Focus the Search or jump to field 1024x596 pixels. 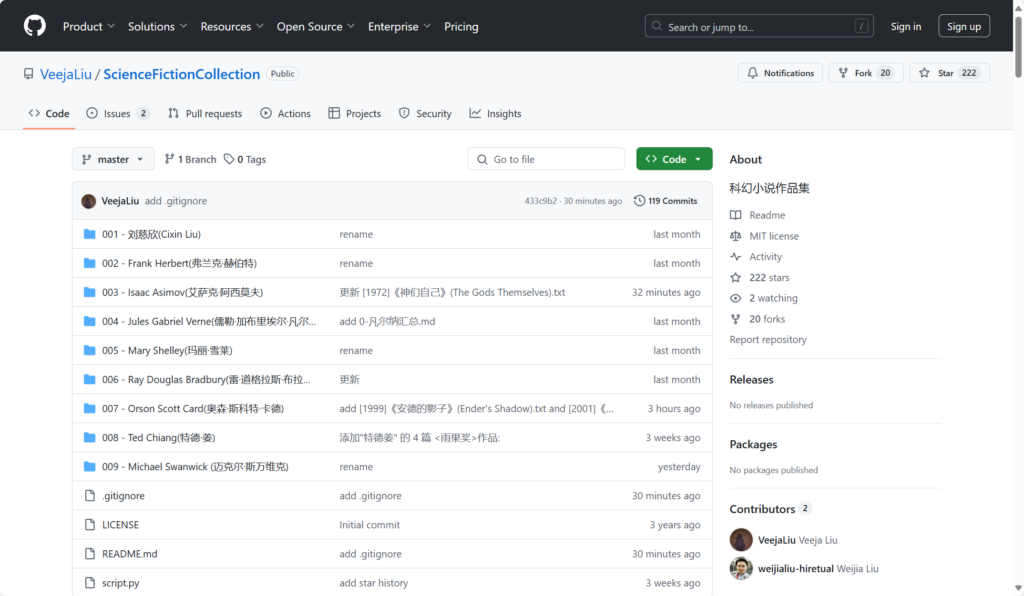[759, 26]
